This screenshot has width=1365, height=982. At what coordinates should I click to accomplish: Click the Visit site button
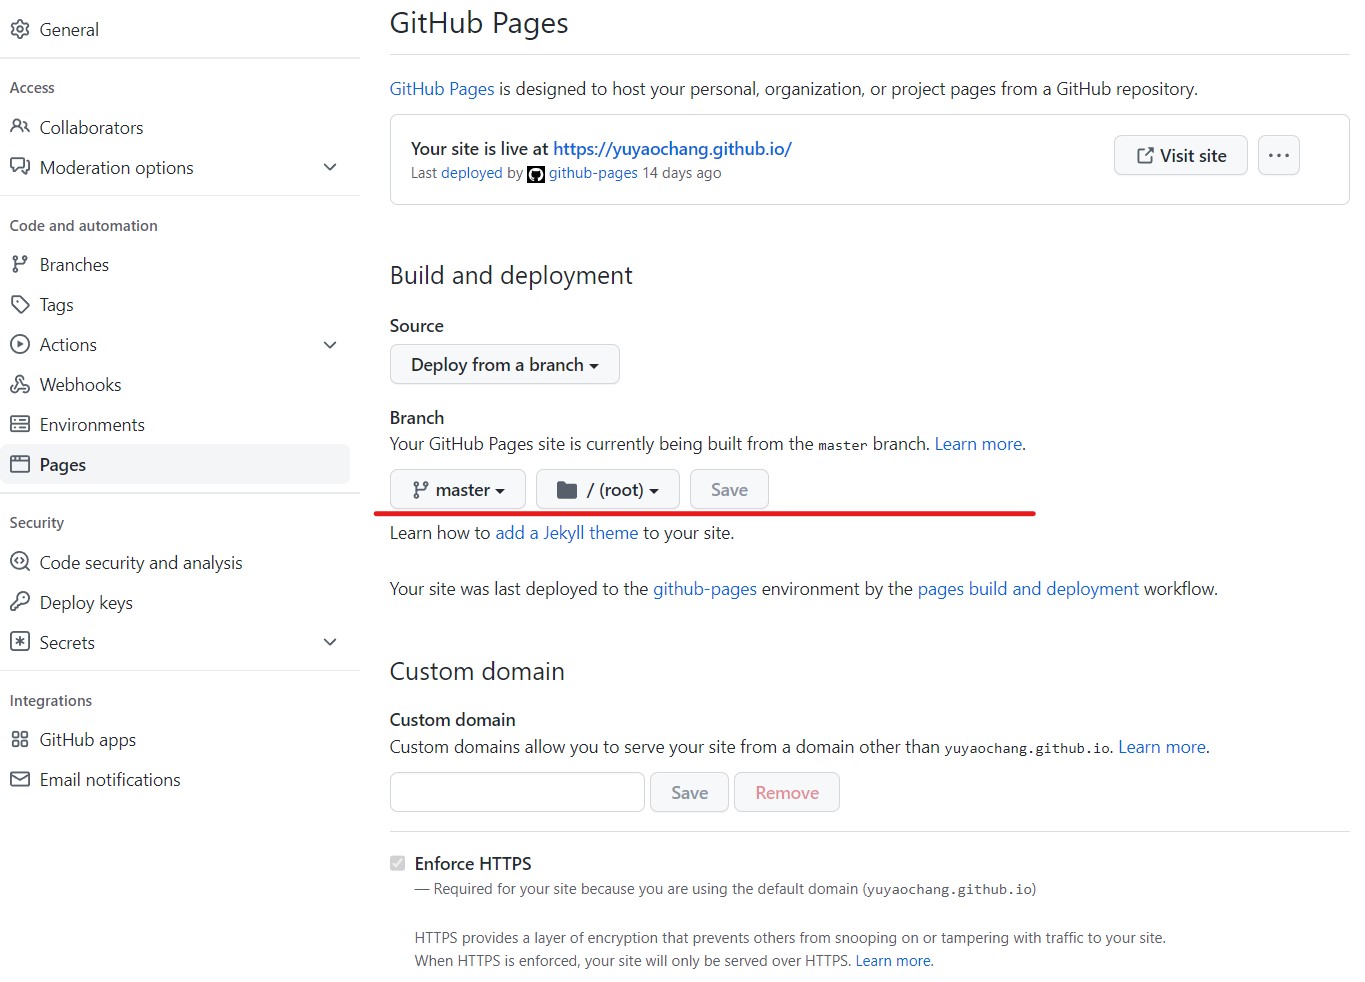pyautogui.click(x=1180, y=155)
